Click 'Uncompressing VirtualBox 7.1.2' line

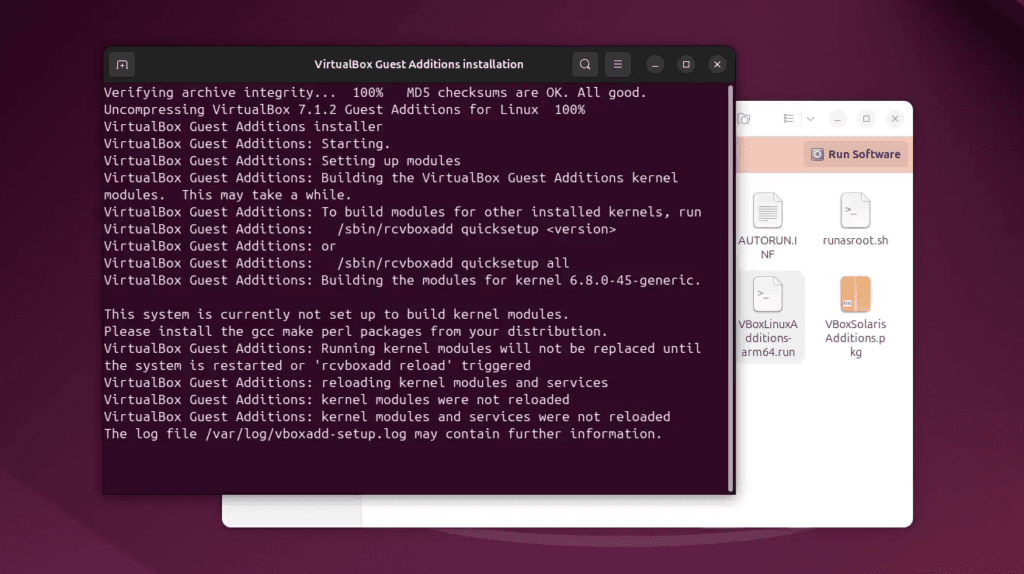pyautogui.click(x=344, y=110)
